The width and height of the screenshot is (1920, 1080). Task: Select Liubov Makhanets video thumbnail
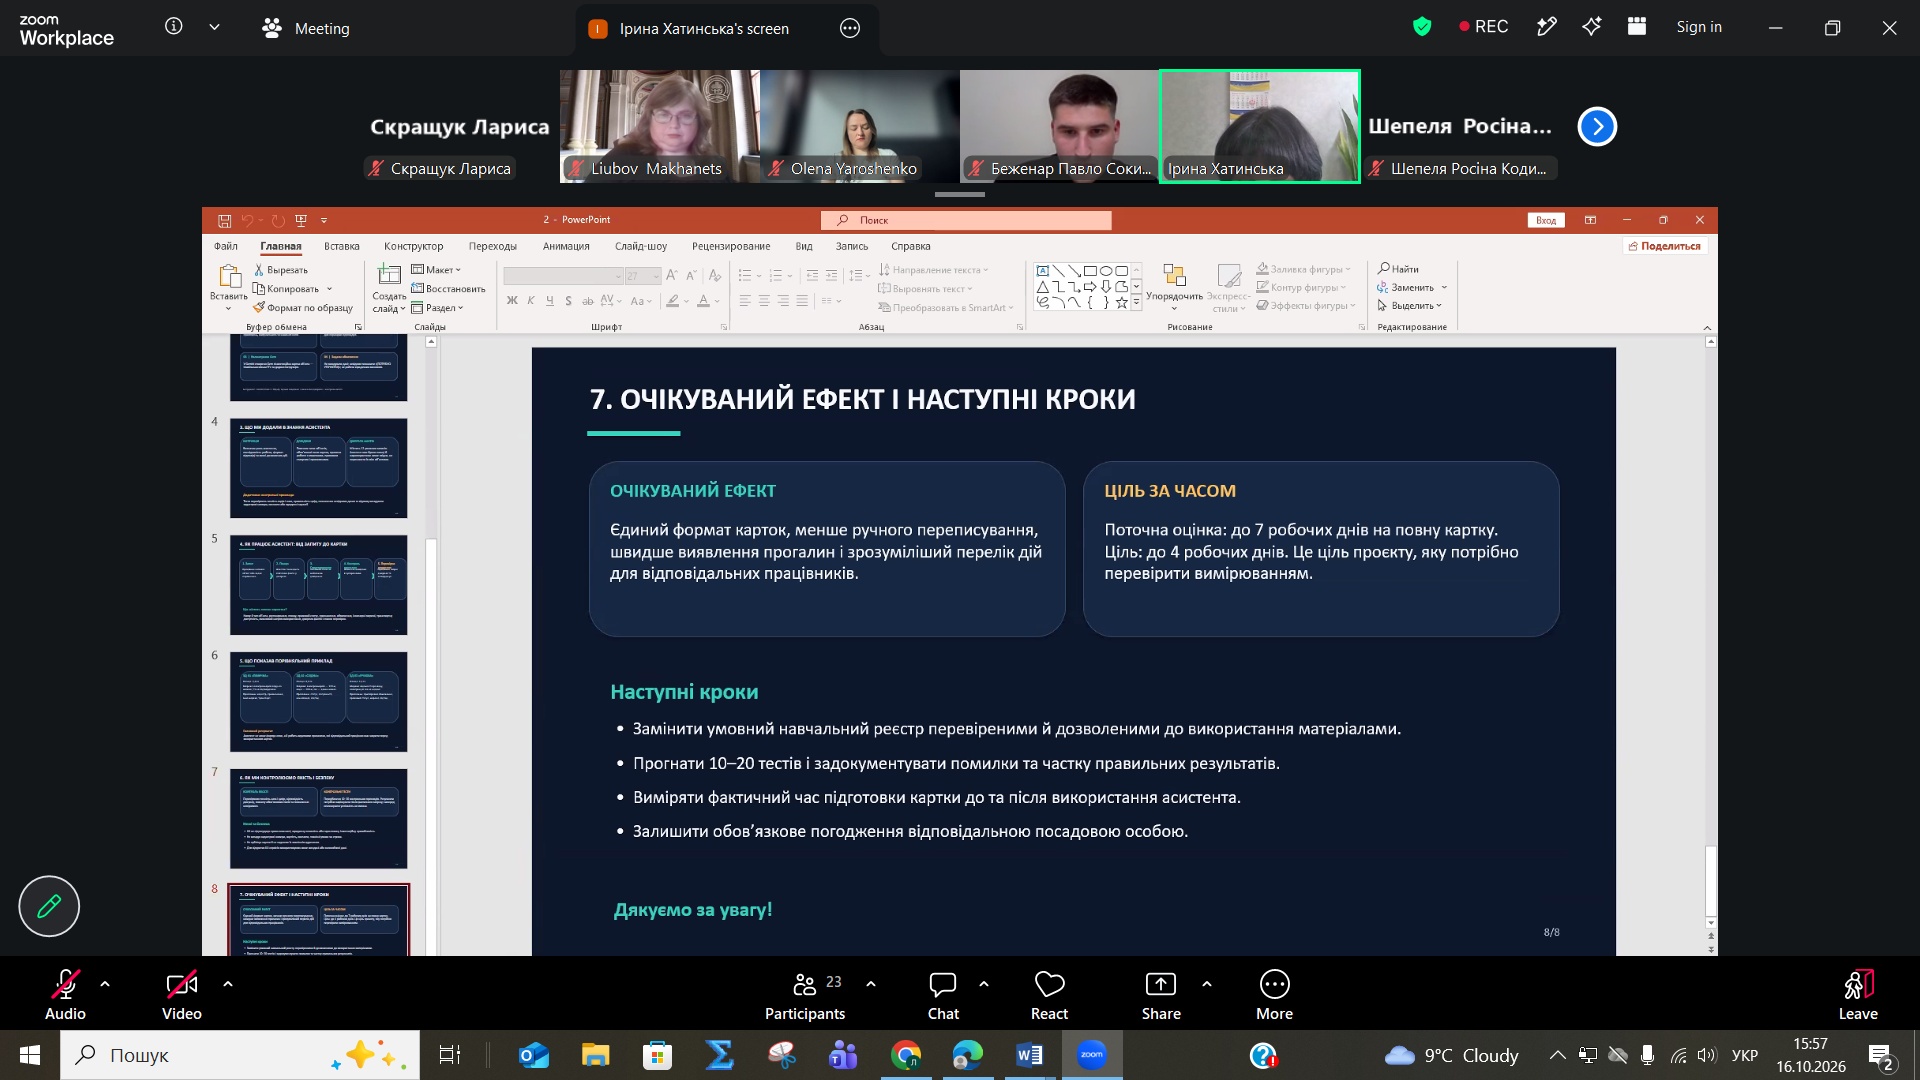point(660,126)
